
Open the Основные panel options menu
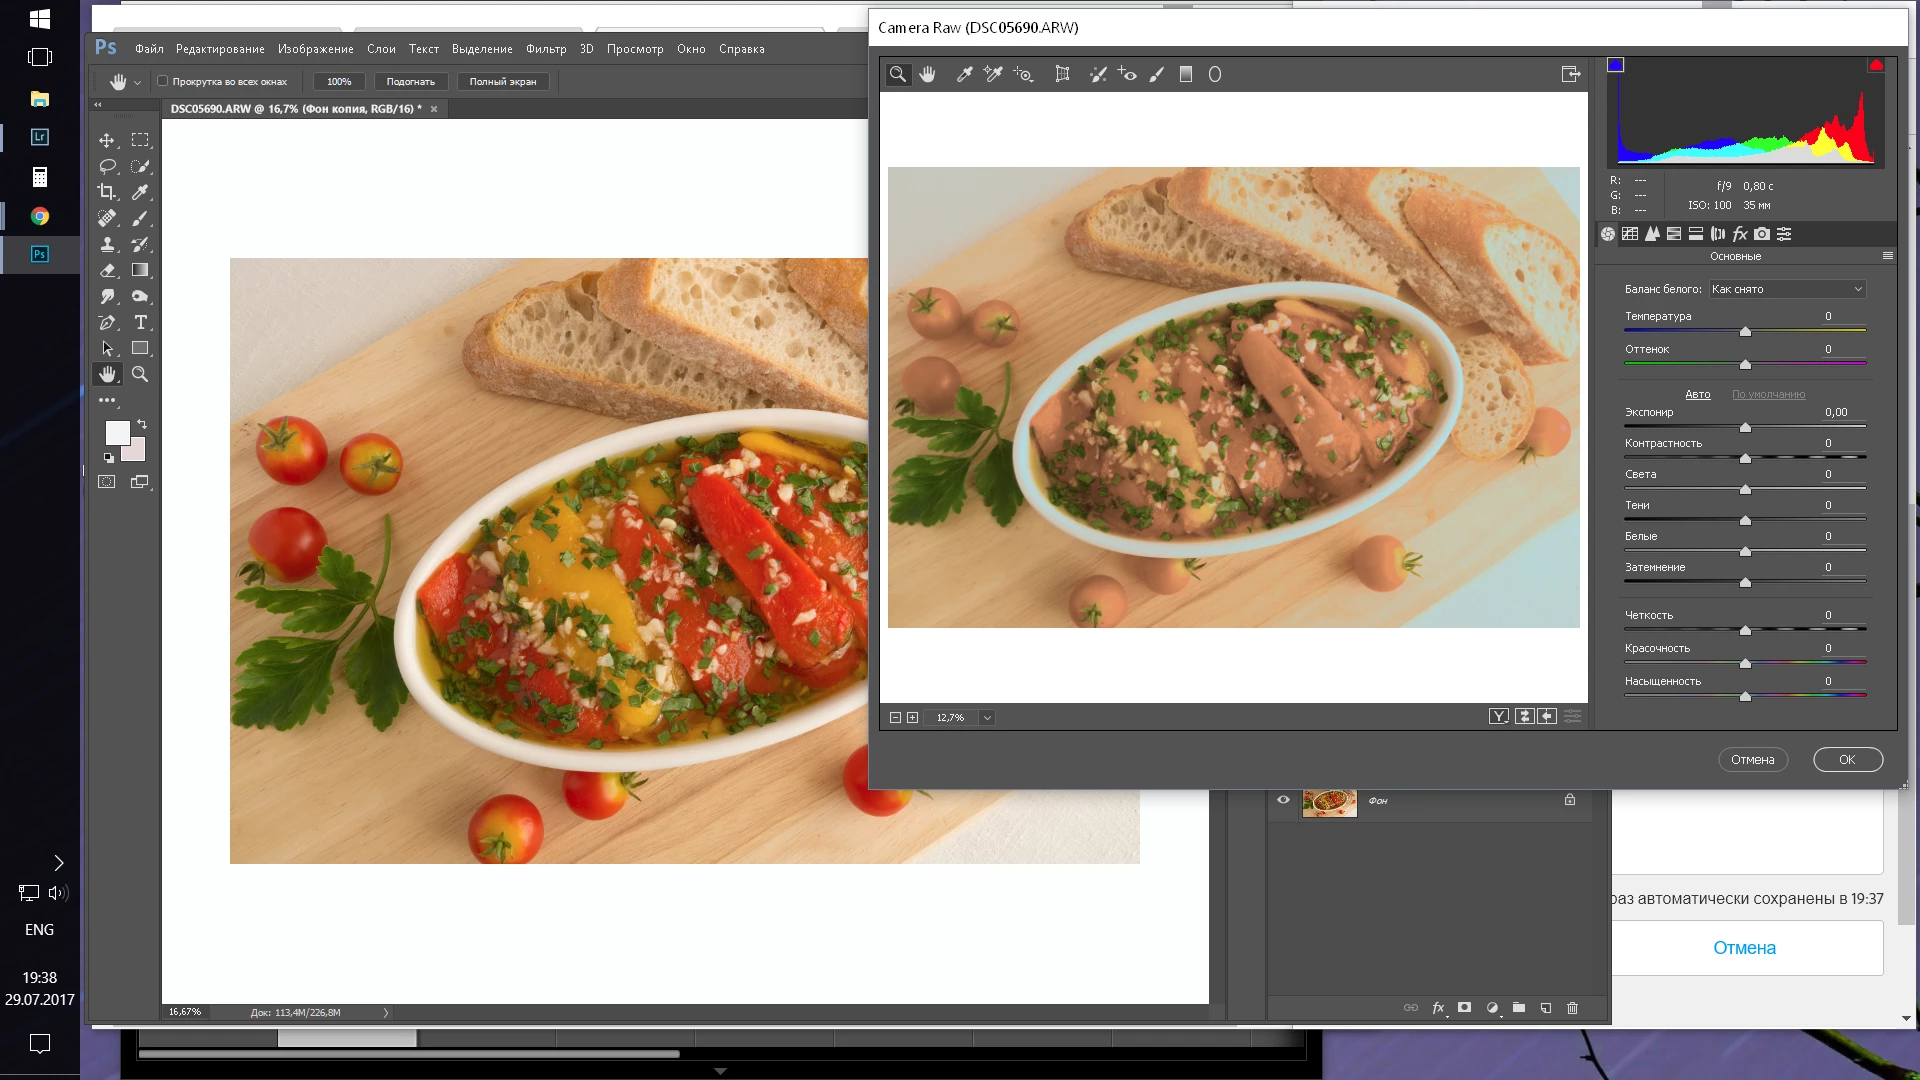(x=1887, y=256)
